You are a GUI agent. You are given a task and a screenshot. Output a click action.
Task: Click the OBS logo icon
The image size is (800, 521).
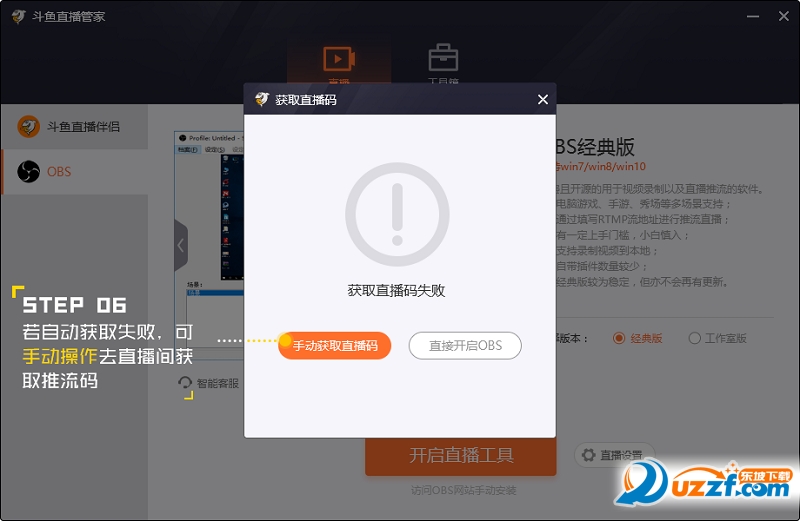[29, 171]
